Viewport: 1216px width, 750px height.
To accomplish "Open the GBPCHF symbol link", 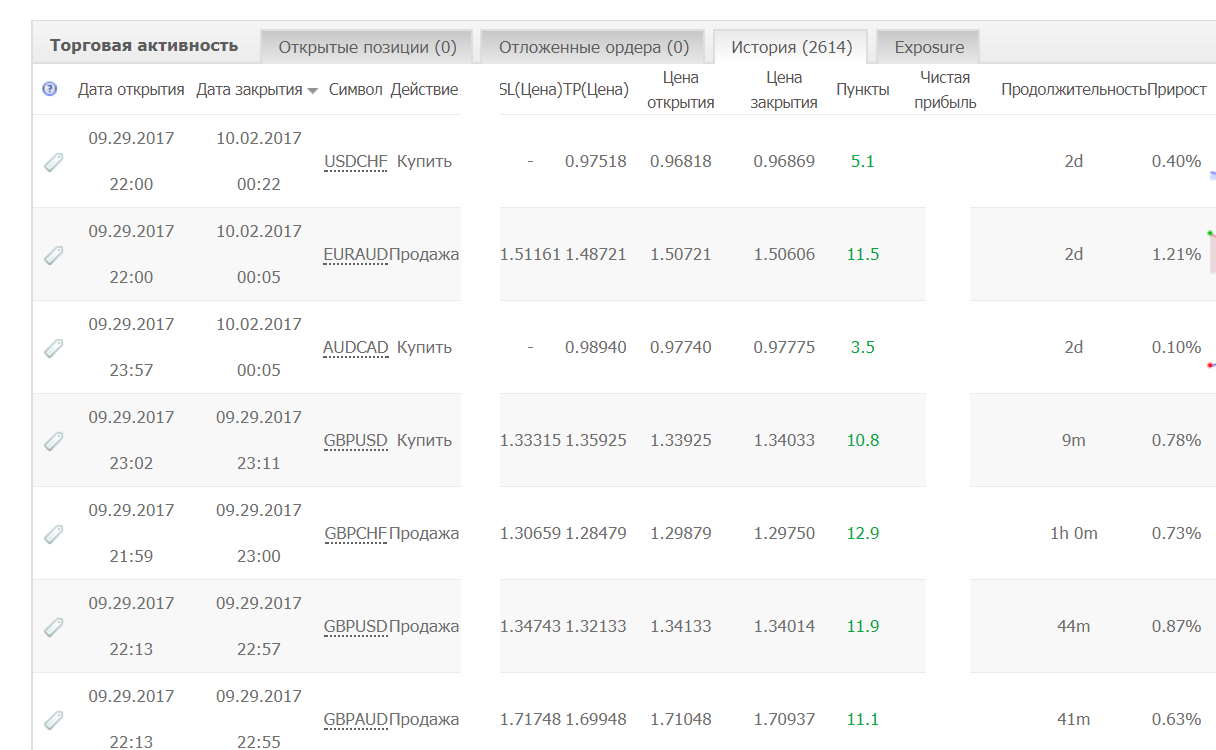I will pos(356,533).
